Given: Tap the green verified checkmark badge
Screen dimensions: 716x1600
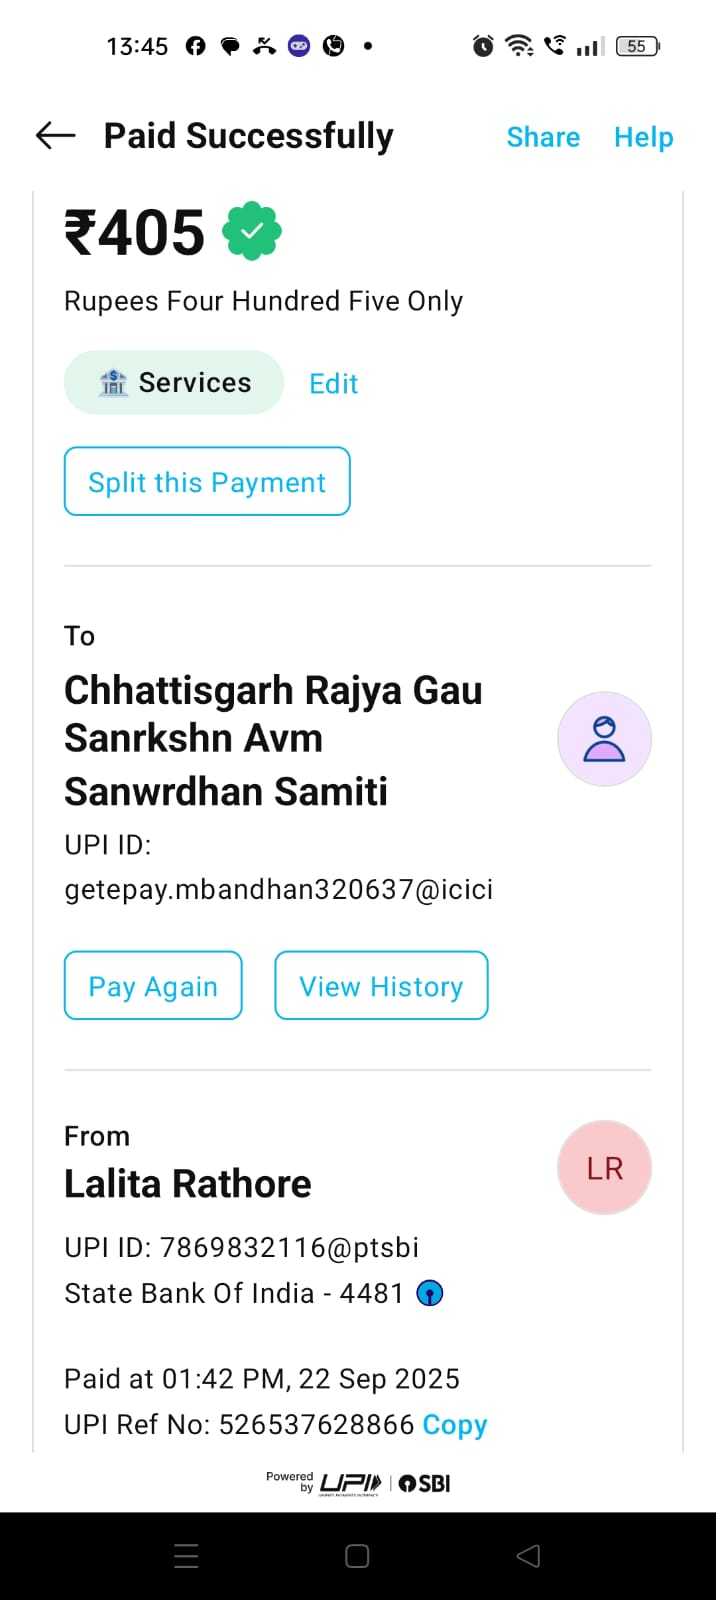Looking at the screenshot, I should [x=252, y=231].
